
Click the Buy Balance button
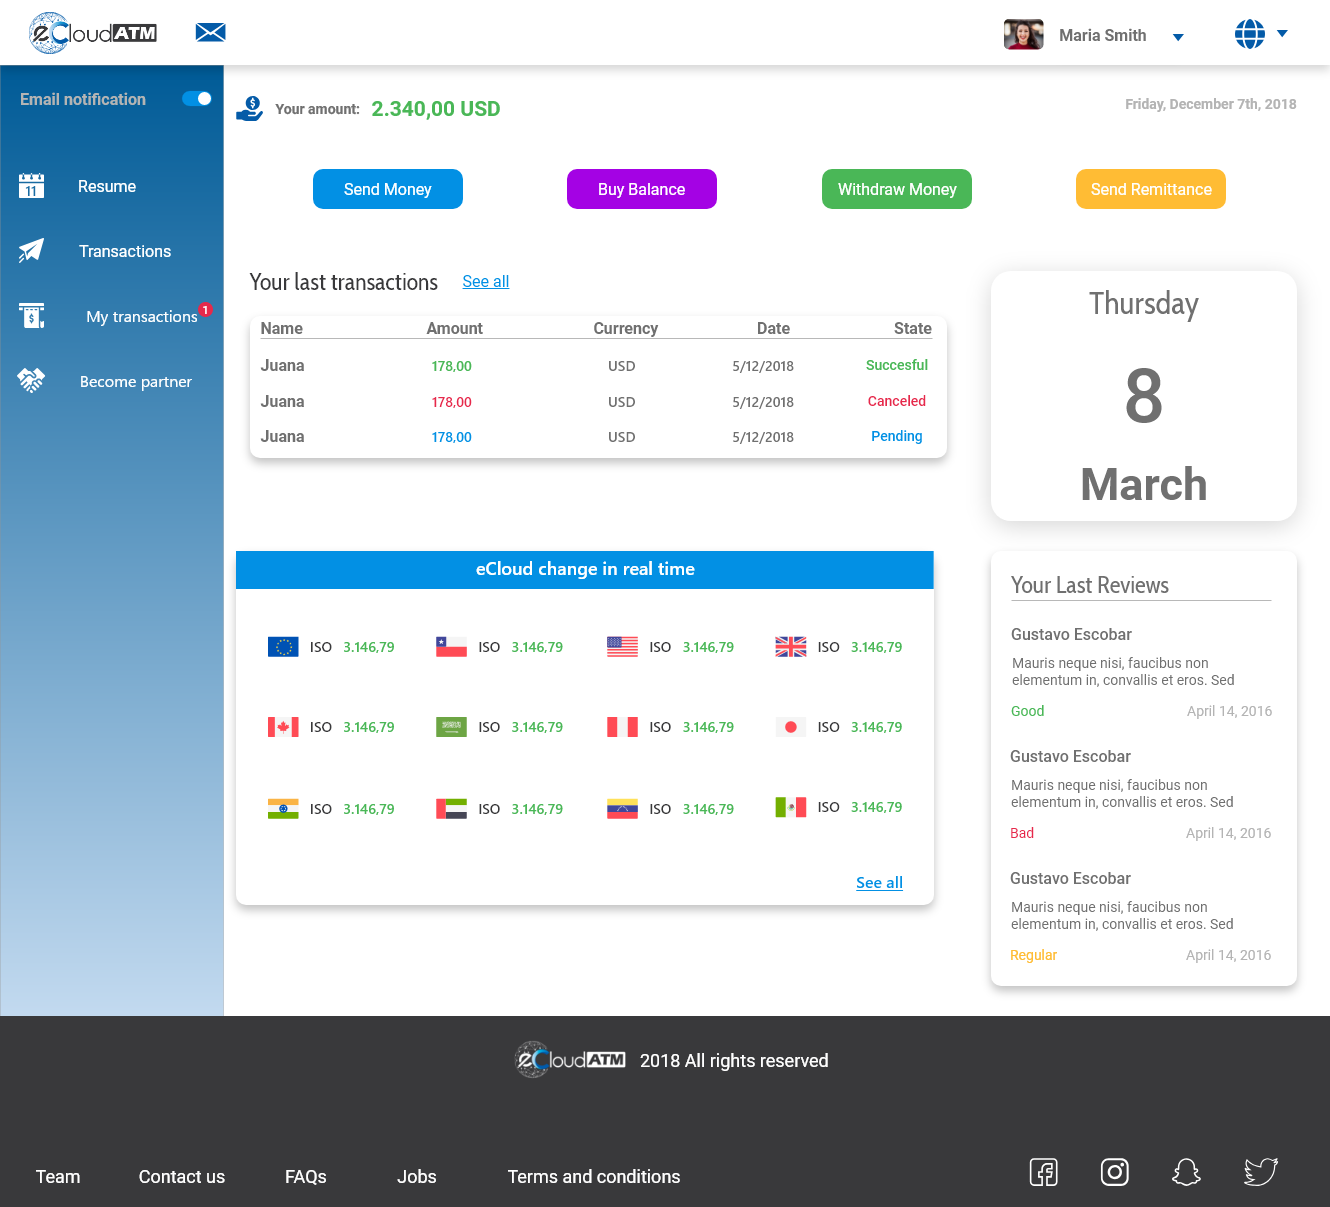pyautogui.click(x=642, y=189)
